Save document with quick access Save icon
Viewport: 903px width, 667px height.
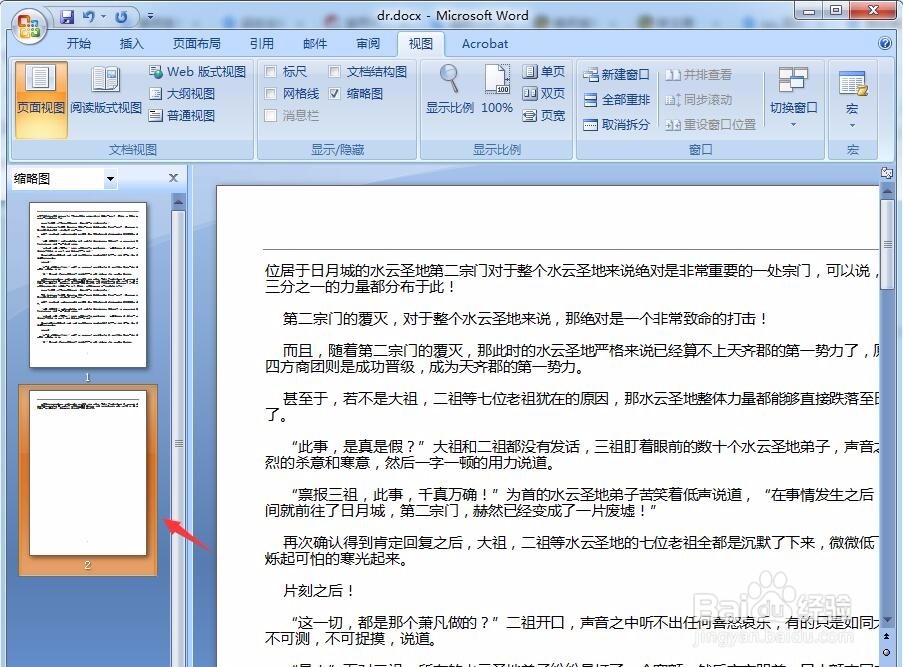[67, 17]
